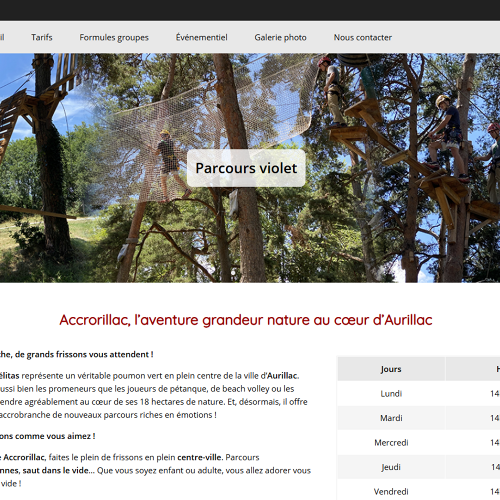Click the Parcours violet banner label
Viewport: 500px width, 500px height.
tap(246, 168)
